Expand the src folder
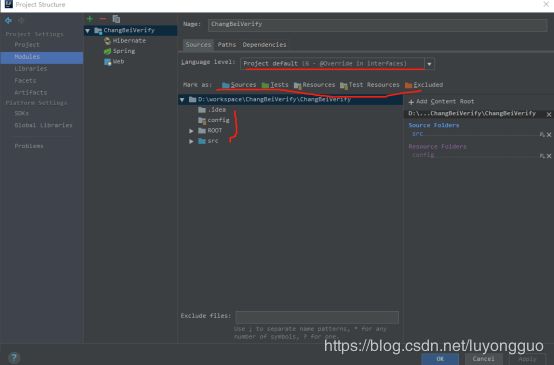554x365 pixels. tap(191, 141)
